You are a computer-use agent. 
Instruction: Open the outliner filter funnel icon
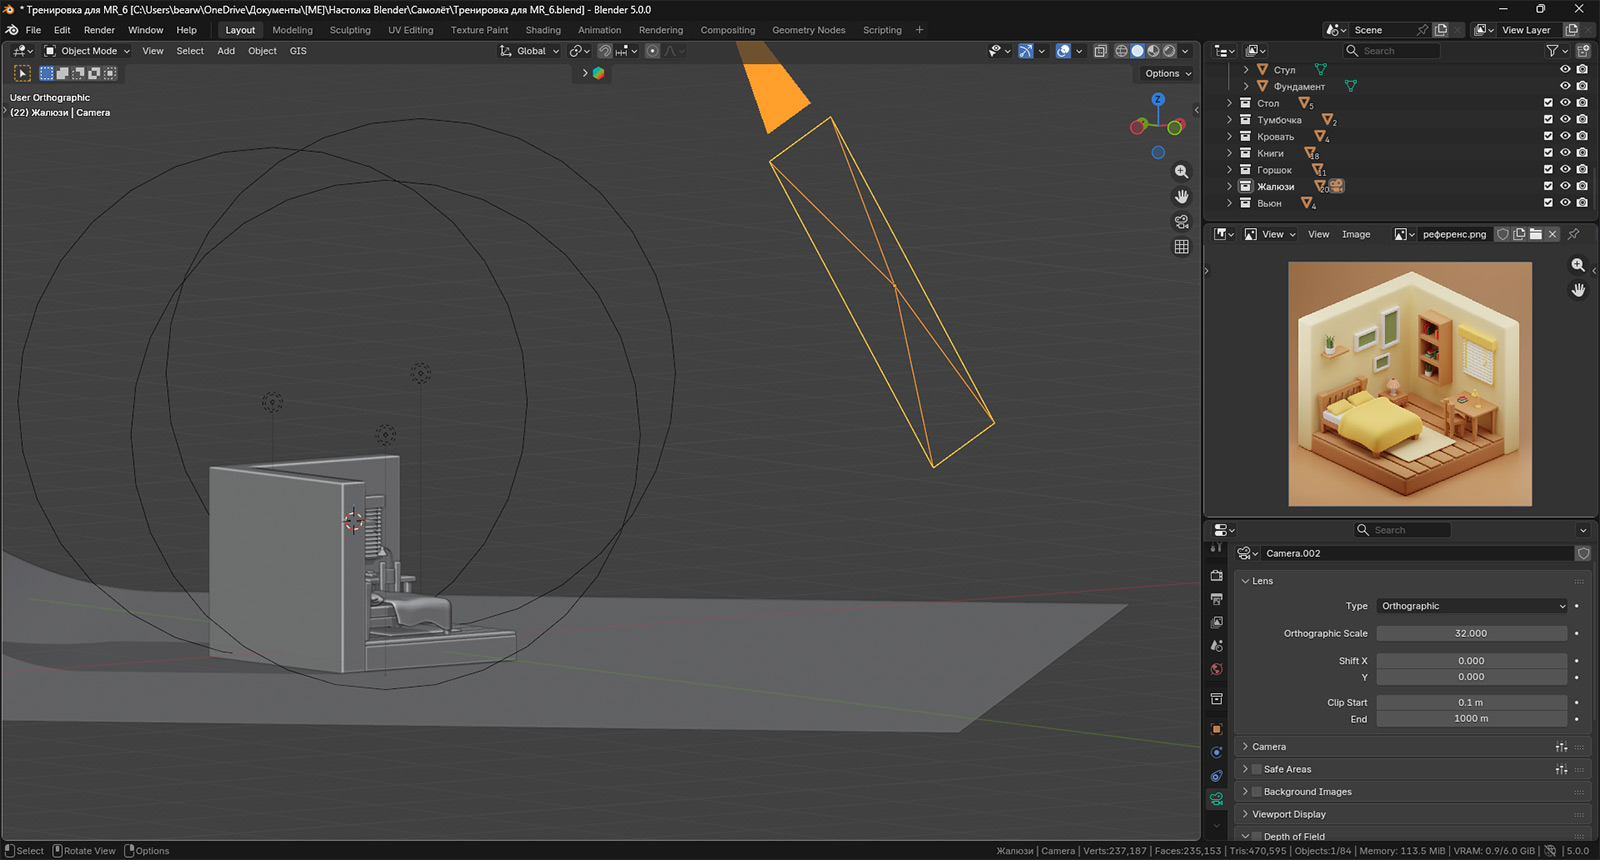[x=1552, y=51]
